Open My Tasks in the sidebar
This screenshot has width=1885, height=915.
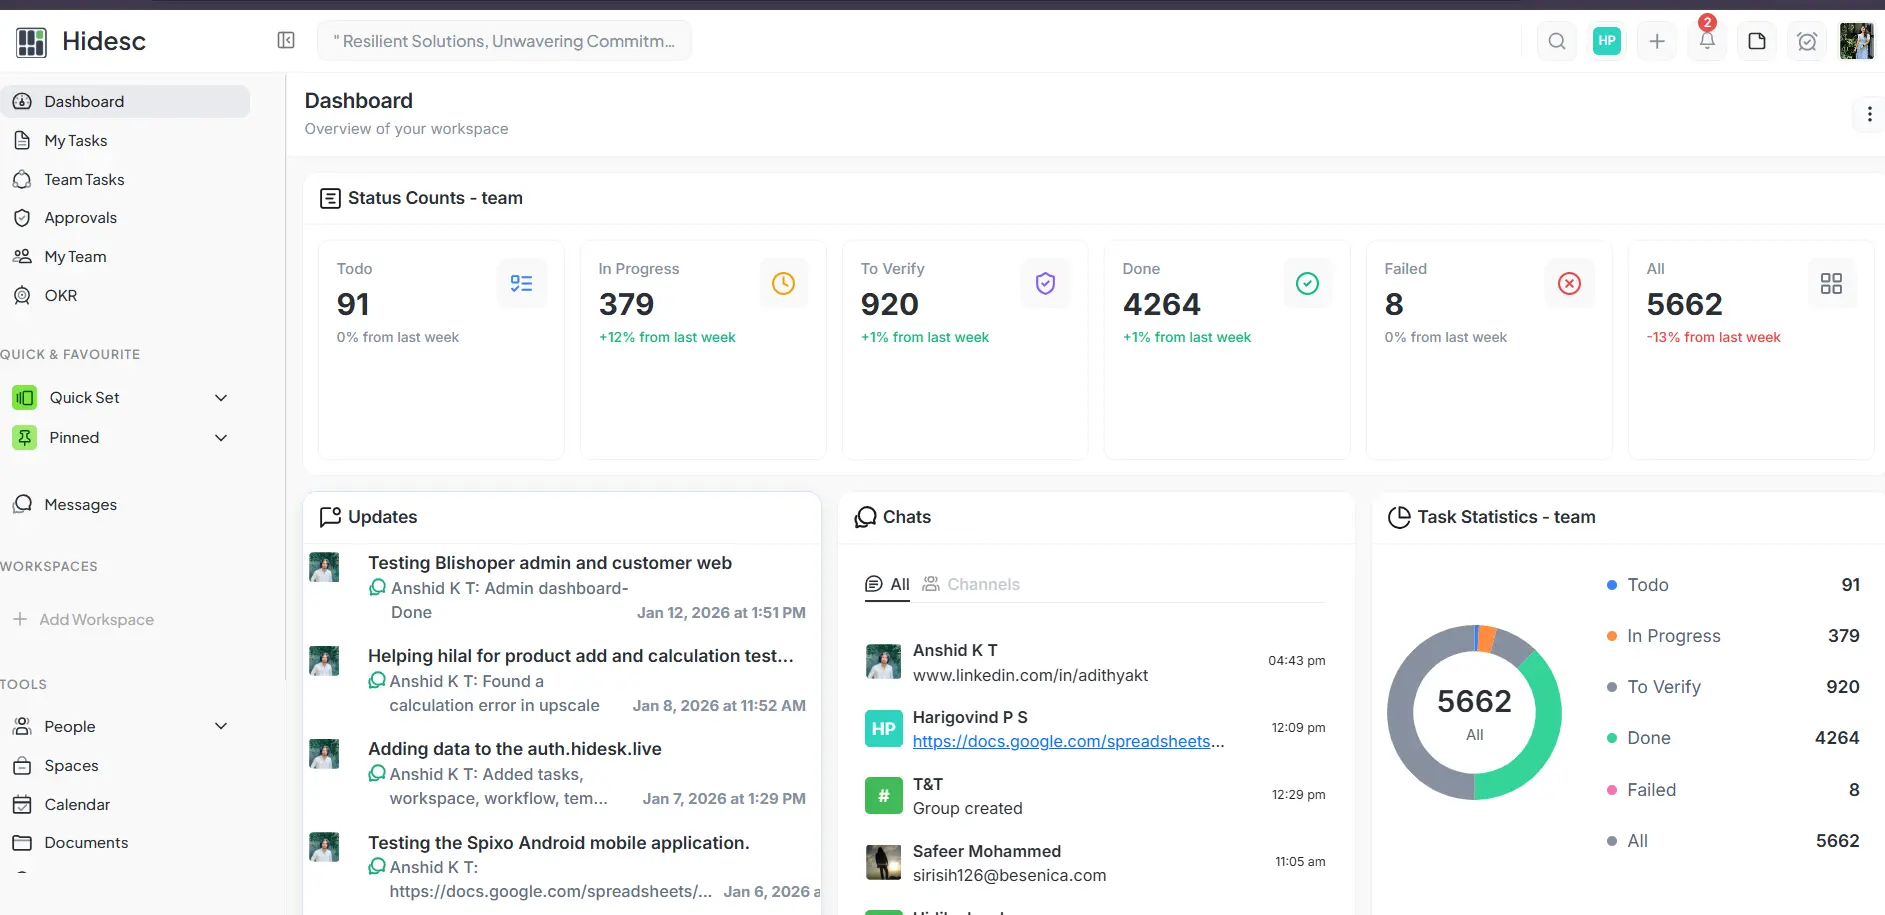[76, 140]
